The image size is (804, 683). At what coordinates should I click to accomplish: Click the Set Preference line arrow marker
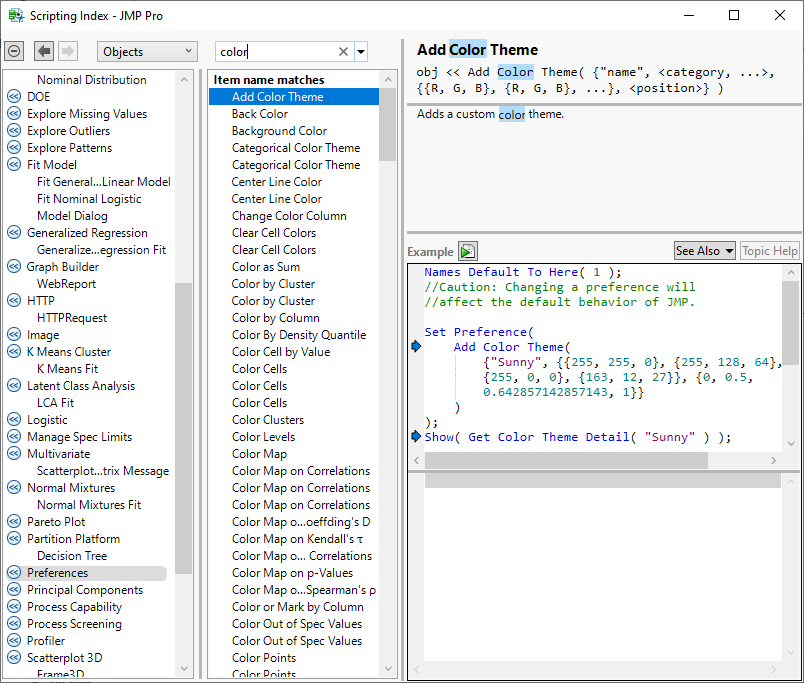click(x=416, y=347)
